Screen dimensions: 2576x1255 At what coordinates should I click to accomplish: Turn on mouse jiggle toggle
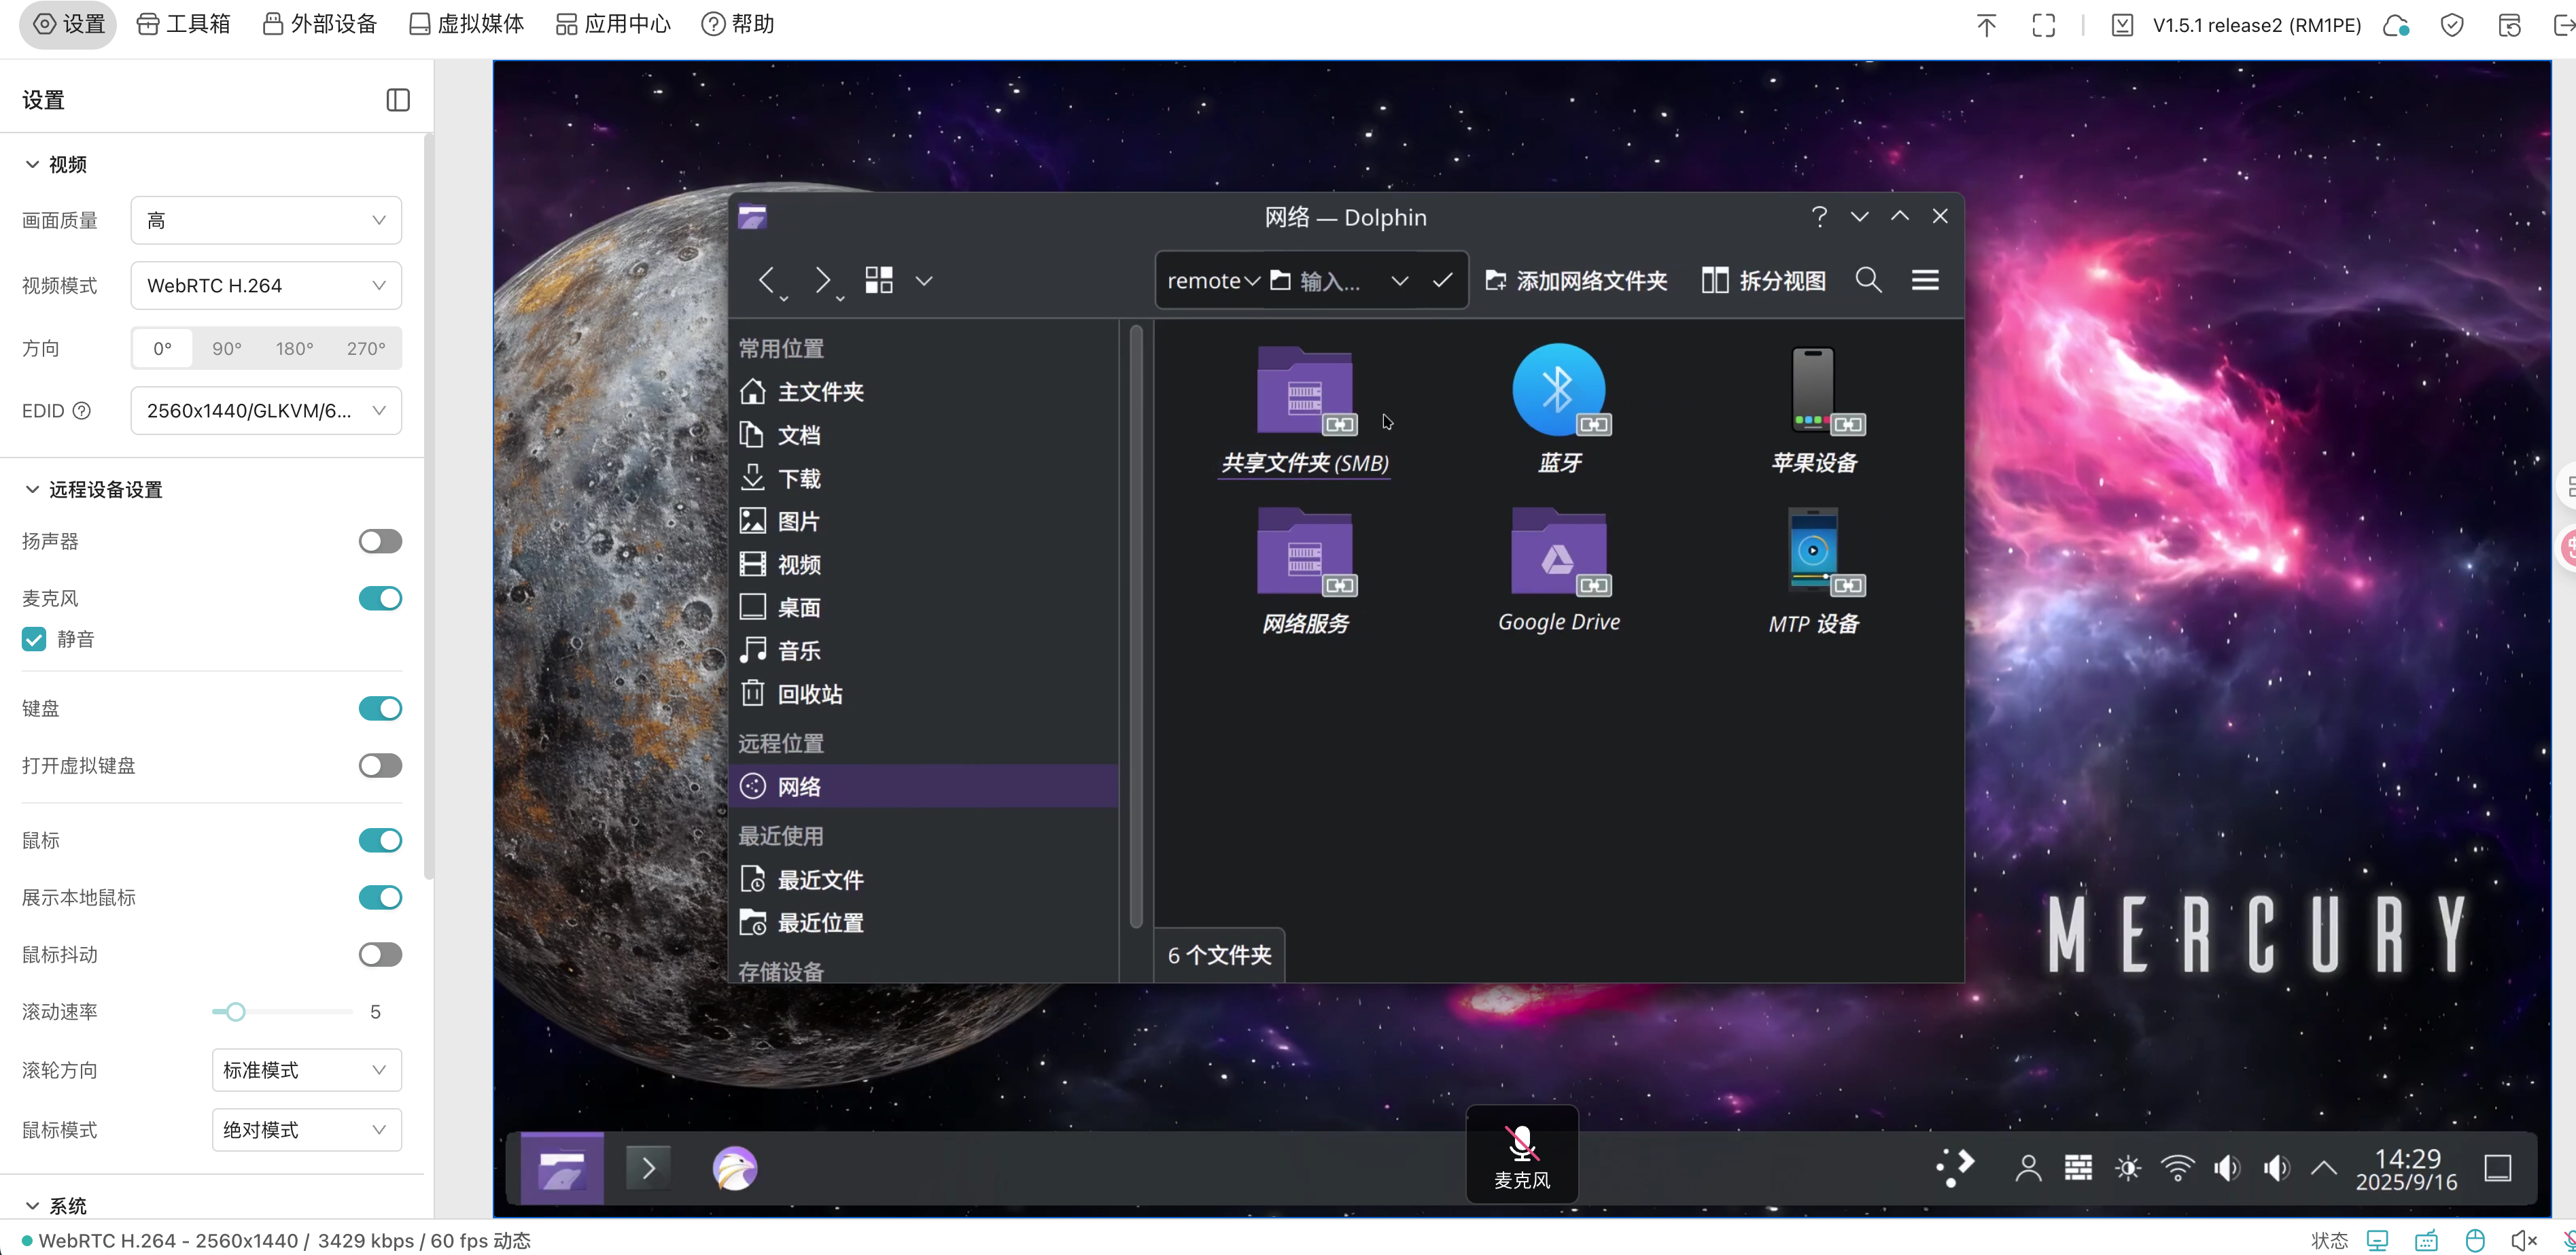[x=380, y=954]
